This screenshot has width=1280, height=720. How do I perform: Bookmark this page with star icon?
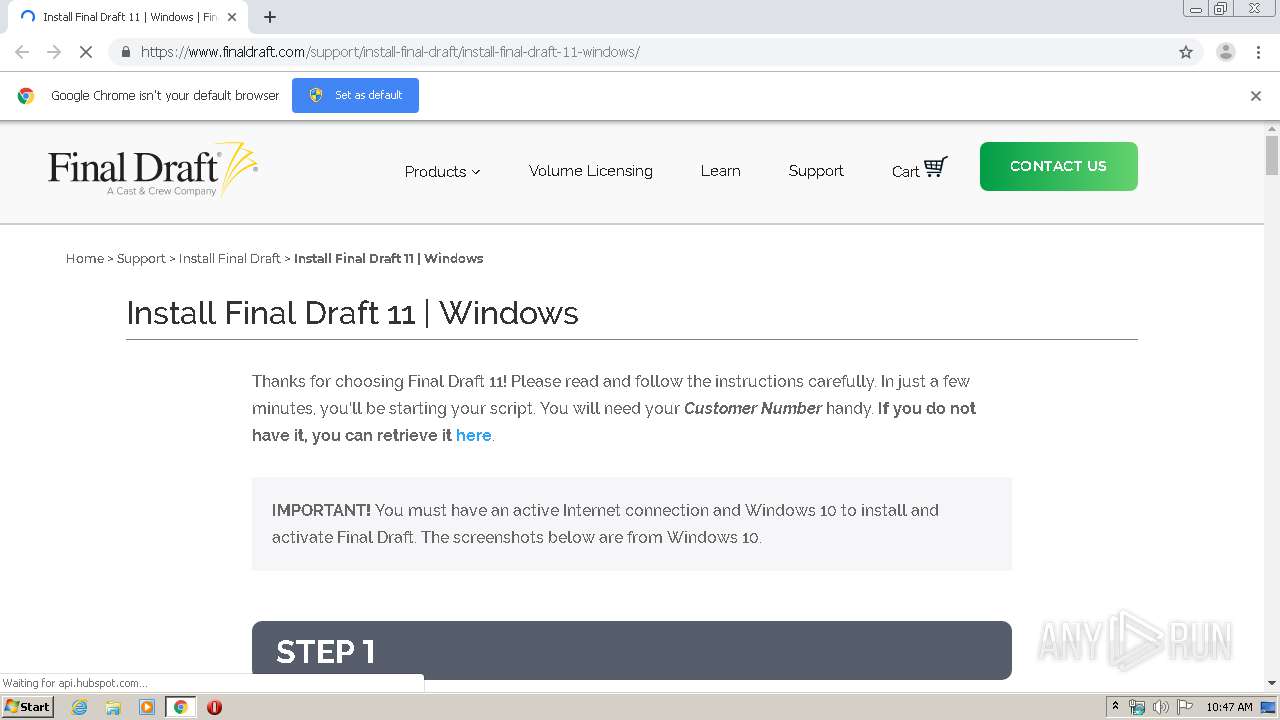point(1186,52)
